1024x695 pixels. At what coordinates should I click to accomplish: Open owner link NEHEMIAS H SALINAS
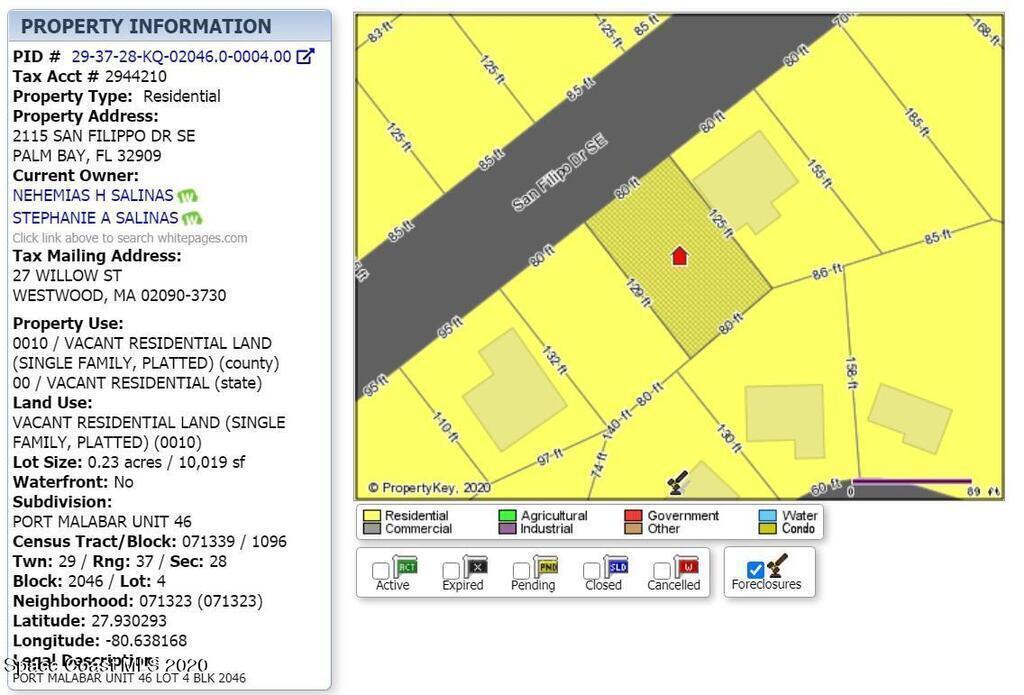pos(93,196)
